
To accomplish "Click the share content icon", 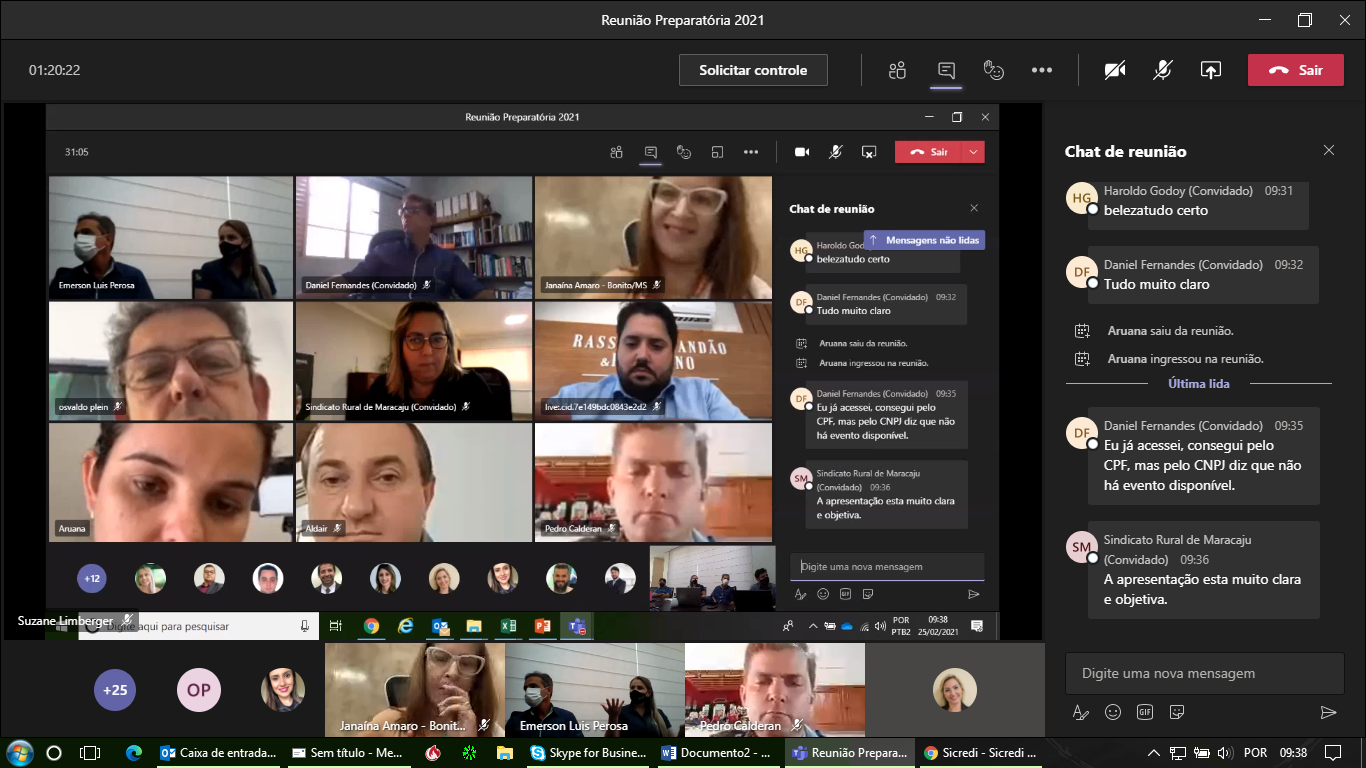I will click(x=1210, y=70).
